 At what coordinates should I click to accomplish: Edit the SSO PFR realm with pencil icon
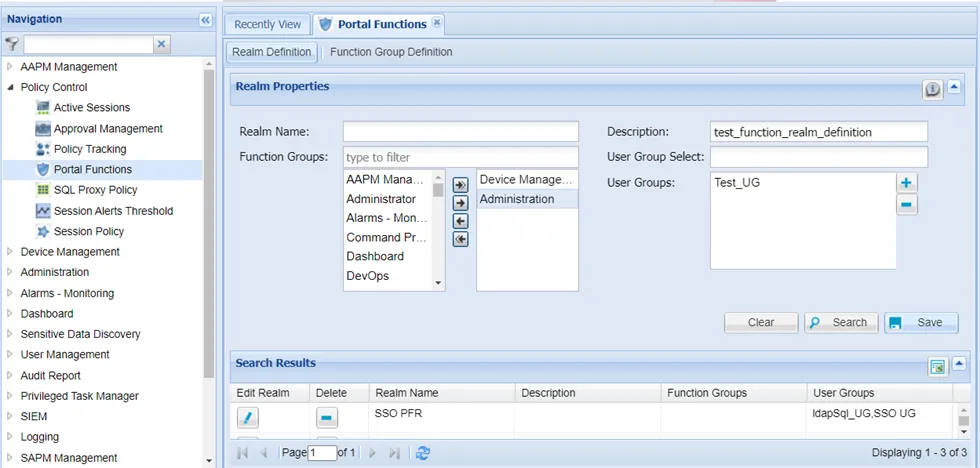[248, 417]
